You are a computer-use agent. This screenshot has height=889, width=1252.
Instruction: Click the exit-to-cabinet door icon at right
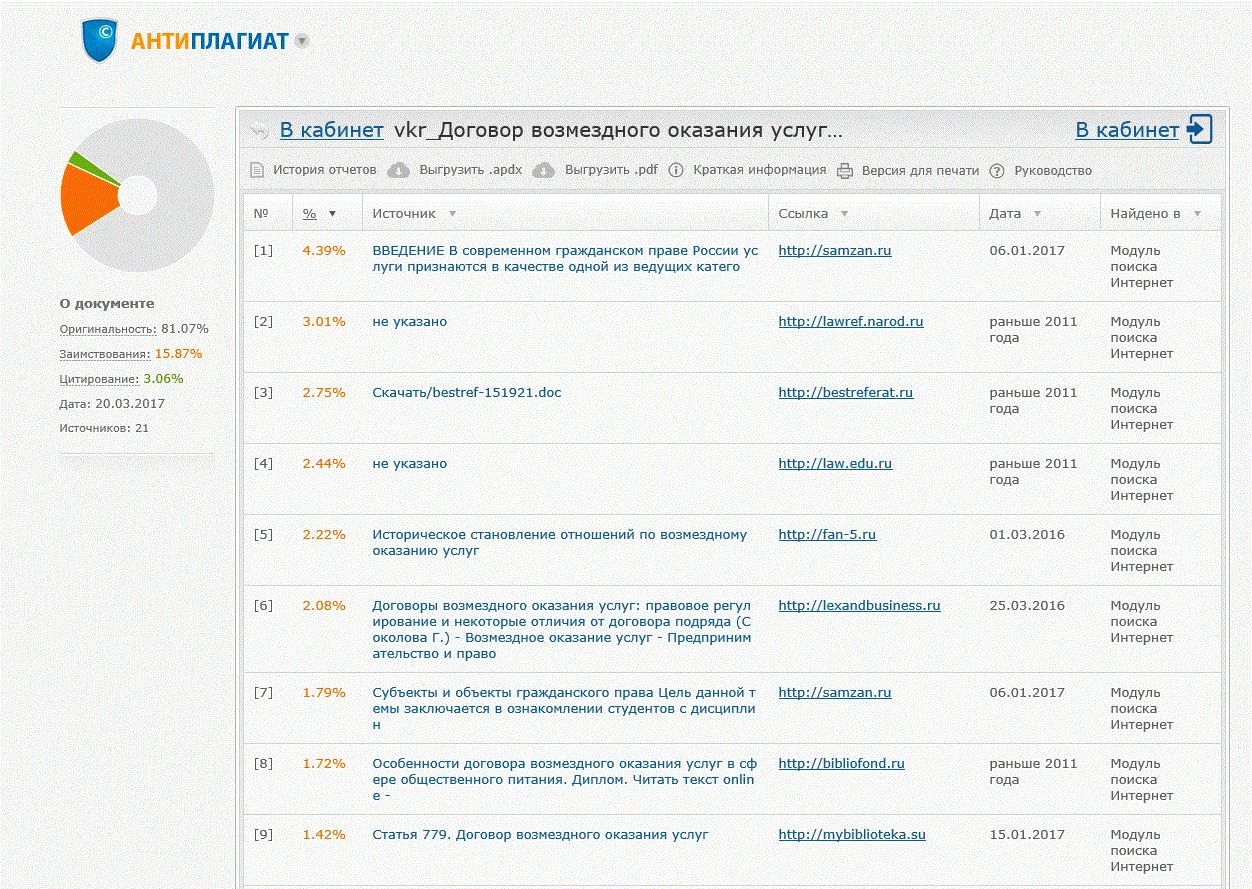coord(1199,130)
